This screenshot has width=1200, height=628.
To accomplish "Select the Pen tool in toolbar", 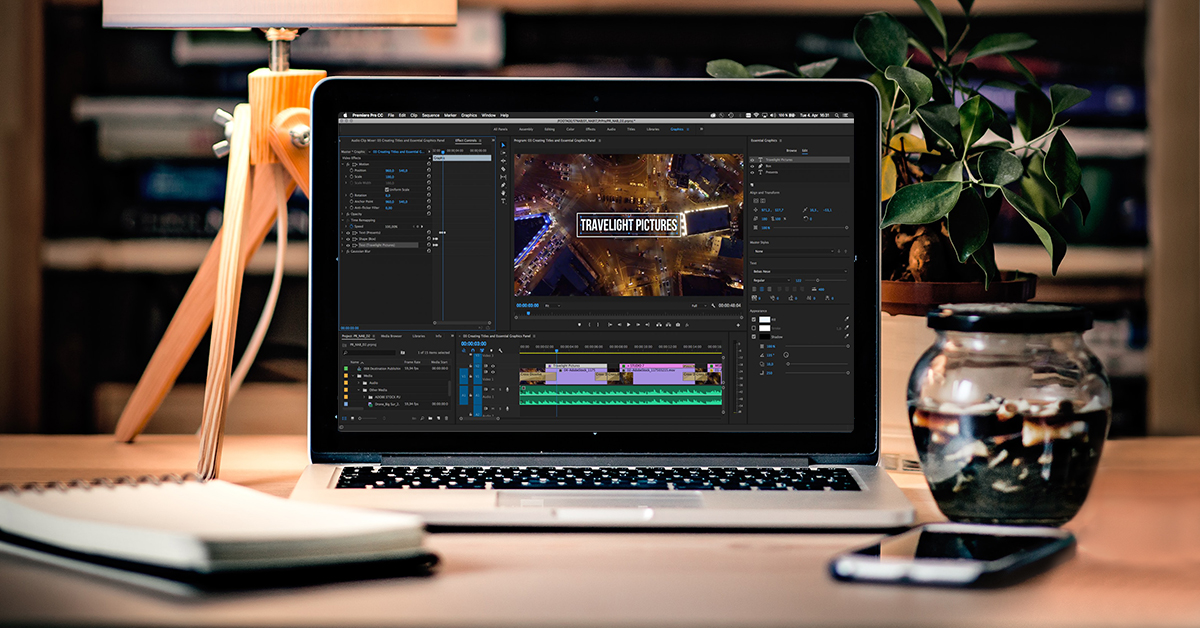I will [503, 186].
